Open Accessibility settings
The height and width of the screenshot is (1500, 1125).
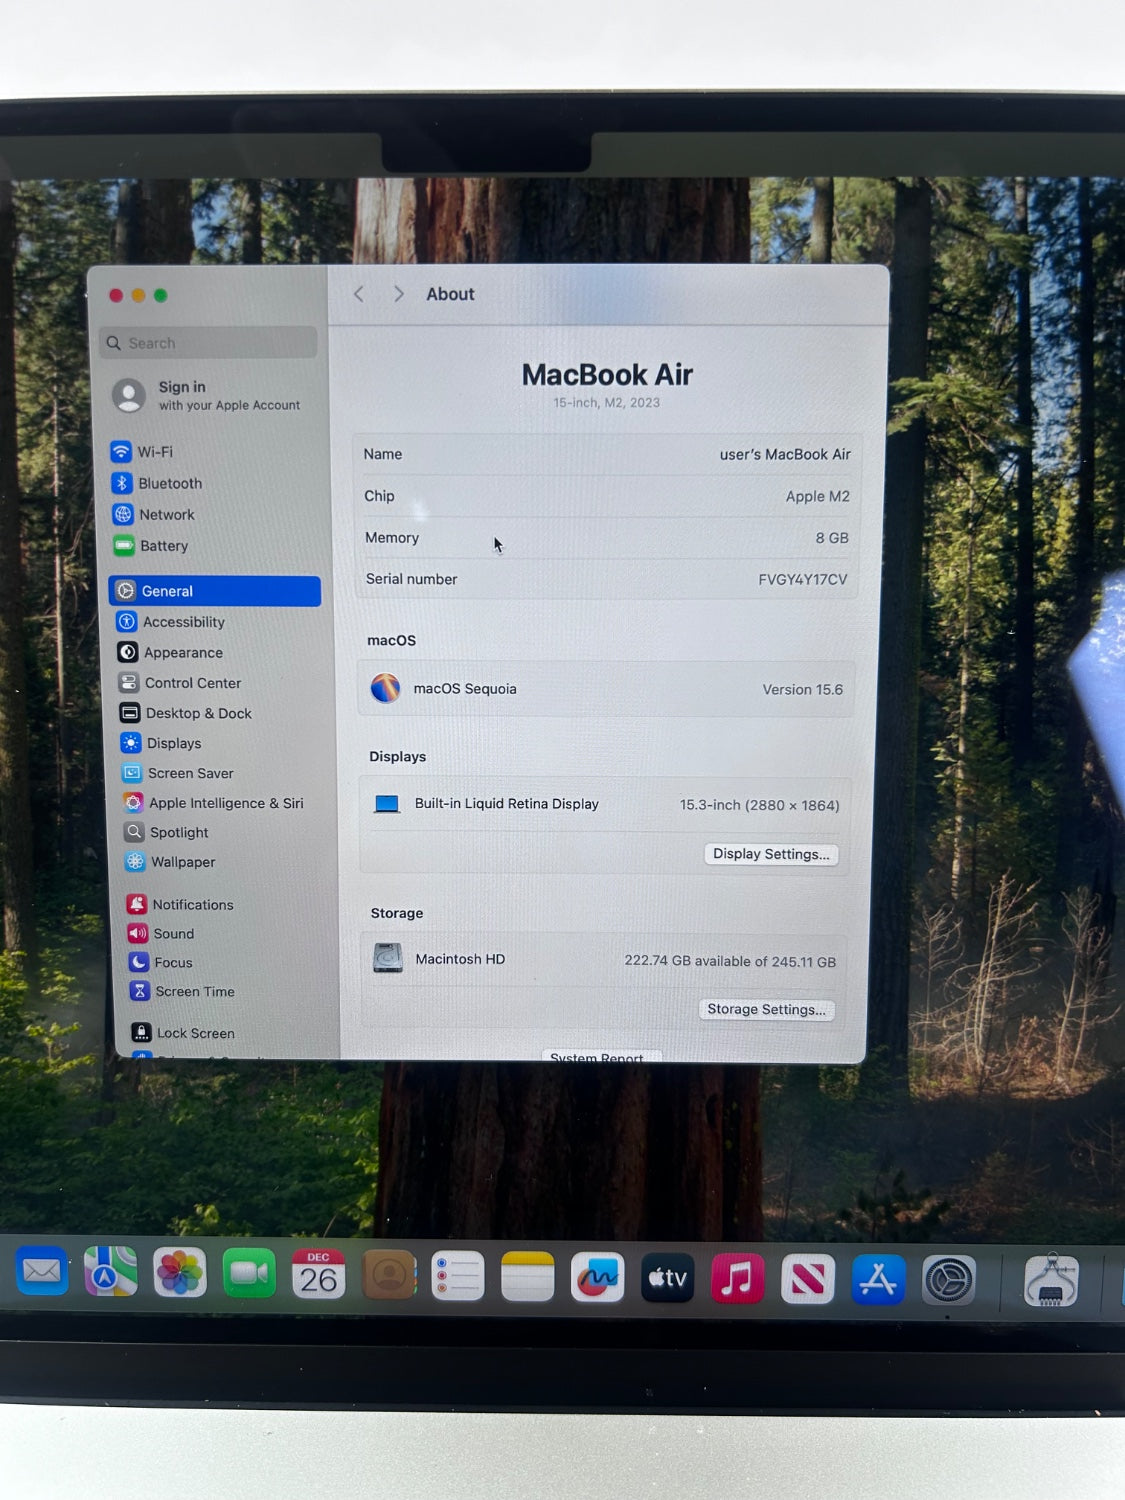pos(183,622)
